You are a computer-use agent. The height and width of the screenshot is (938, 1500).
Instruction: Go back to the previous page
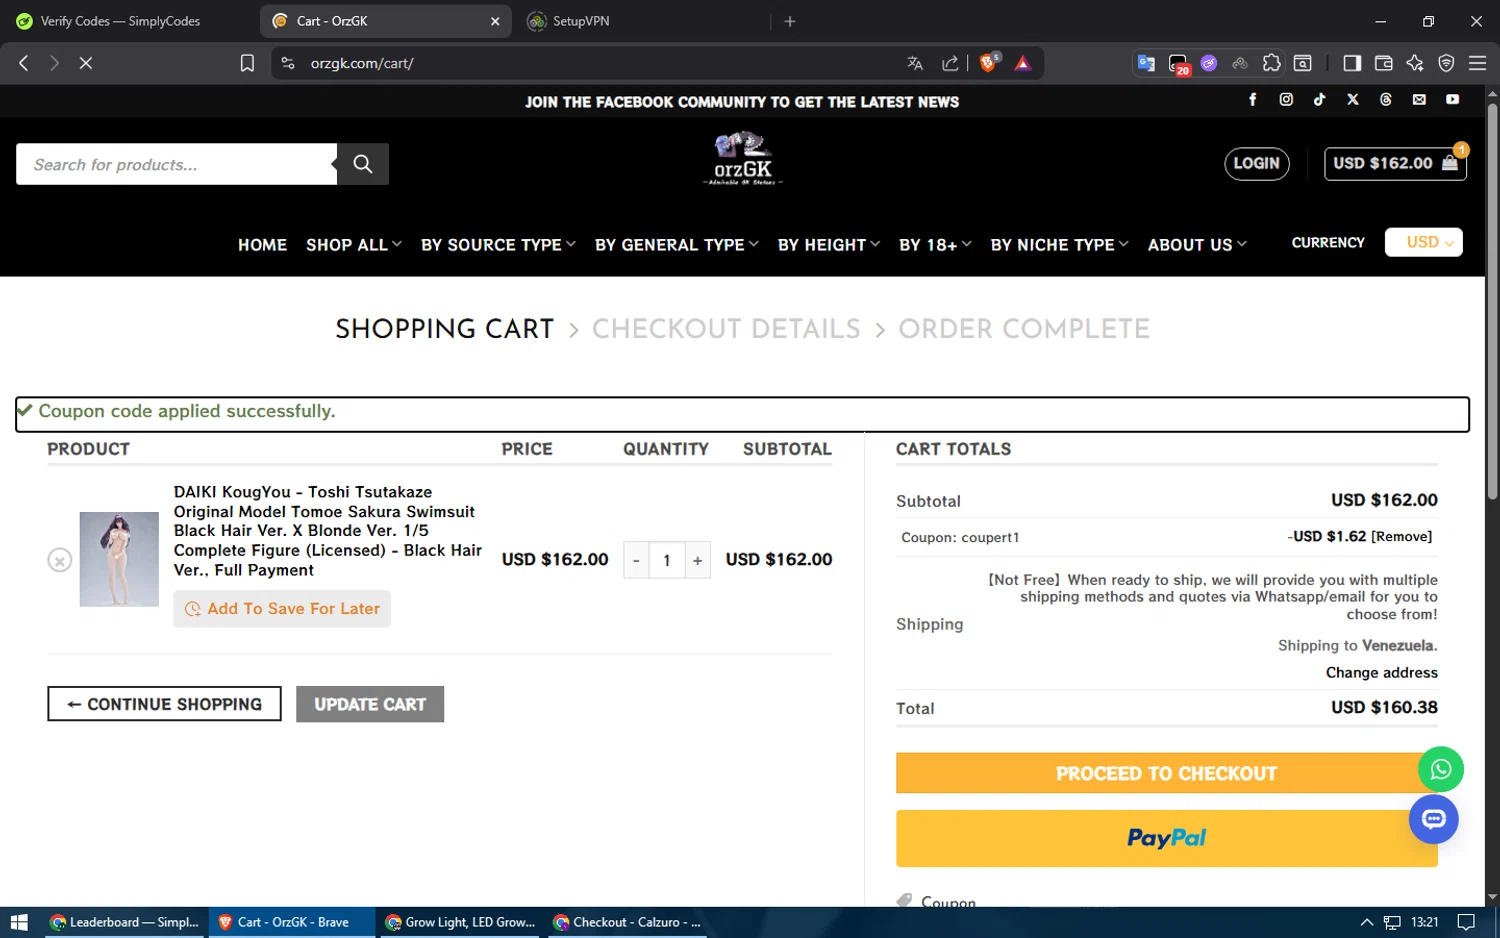coord(24,63)
